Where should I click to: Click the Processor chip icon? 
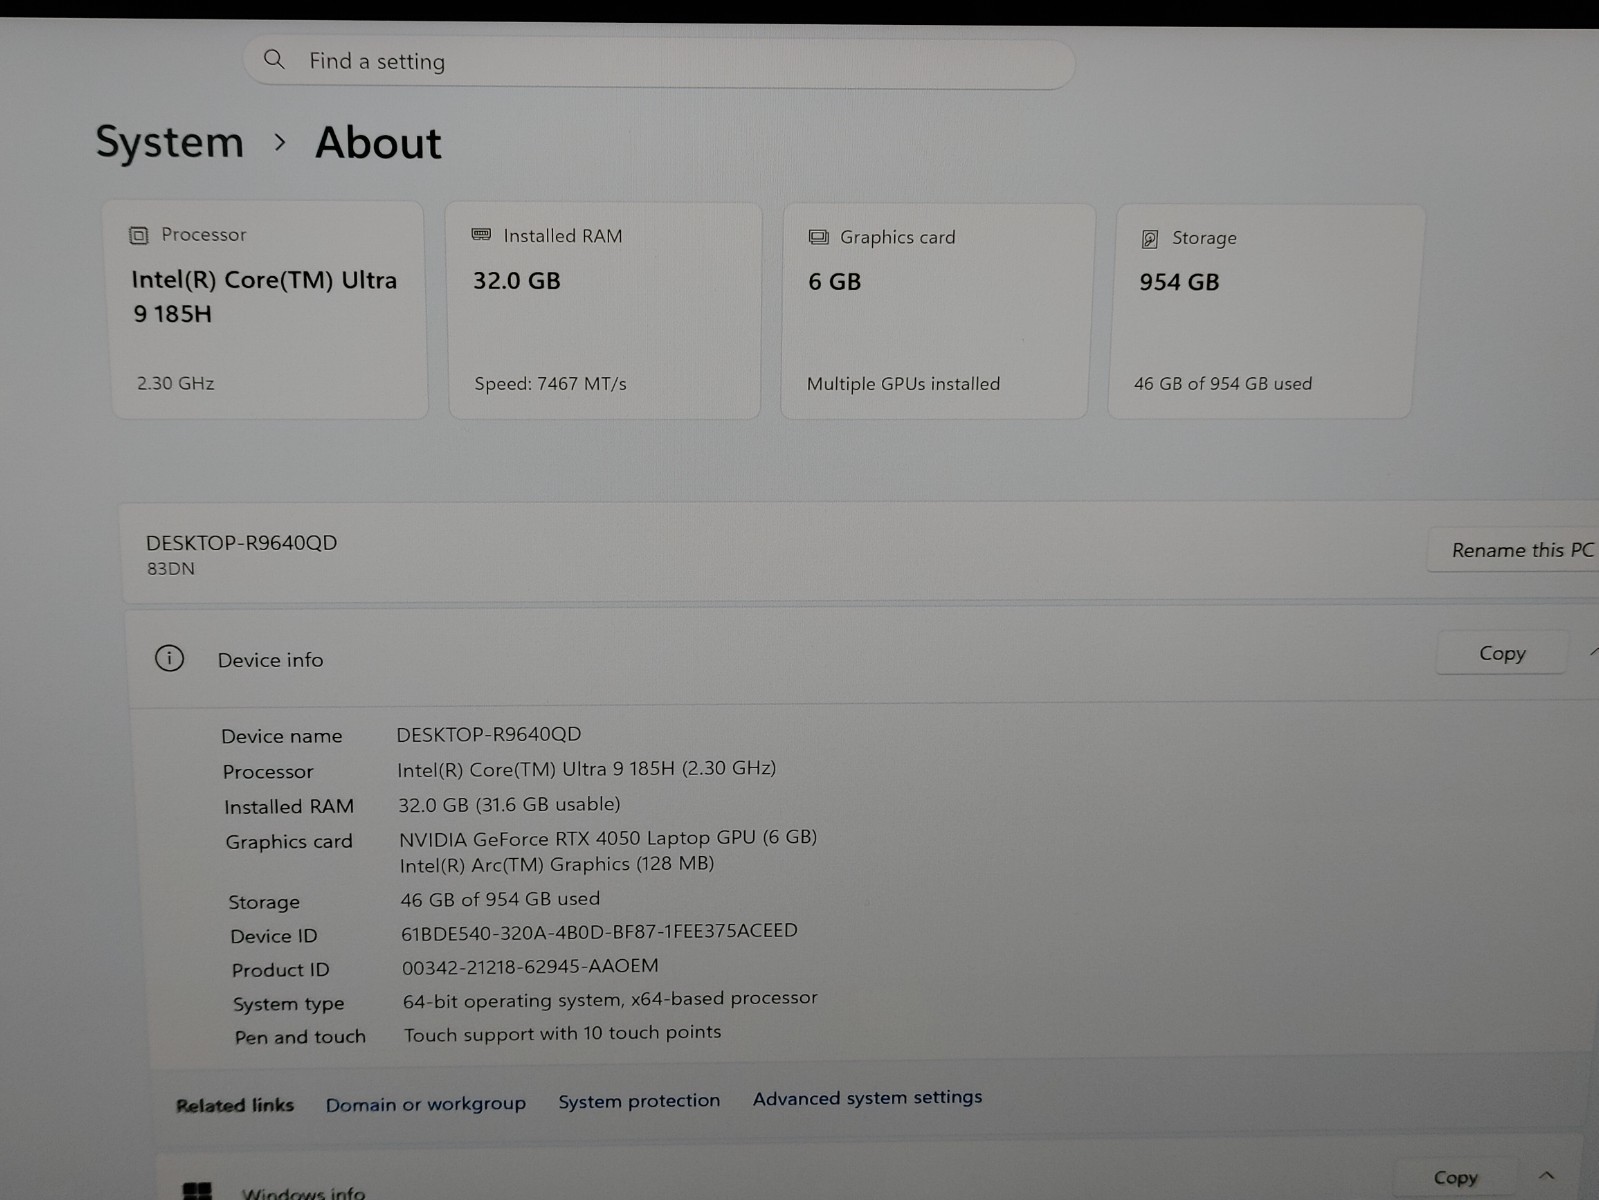point(139,236)
